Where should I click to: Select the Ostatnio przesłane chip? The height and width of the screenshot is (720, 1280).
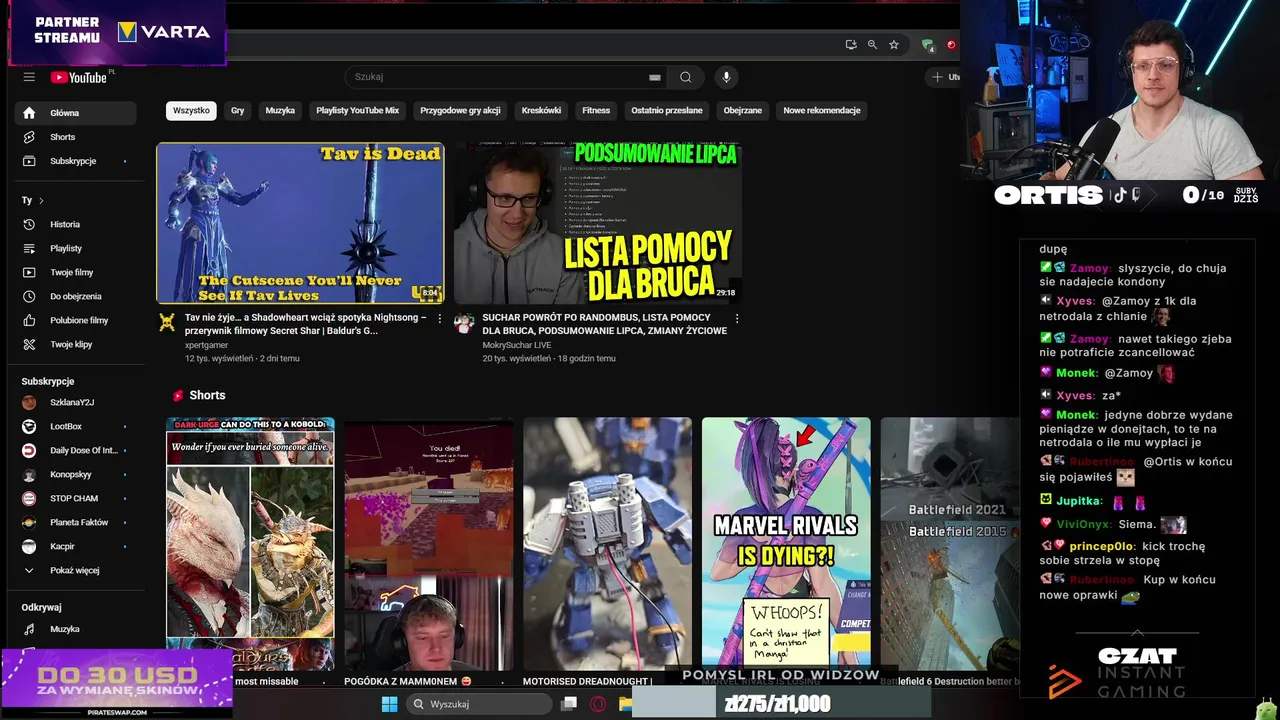click(x=667, y=110)
